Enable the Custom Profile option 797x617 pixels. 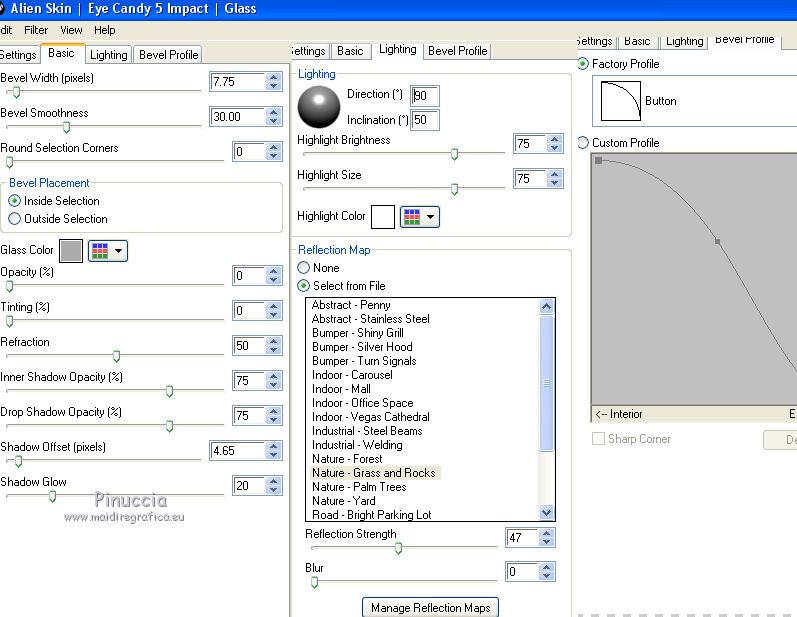(584, 143)
